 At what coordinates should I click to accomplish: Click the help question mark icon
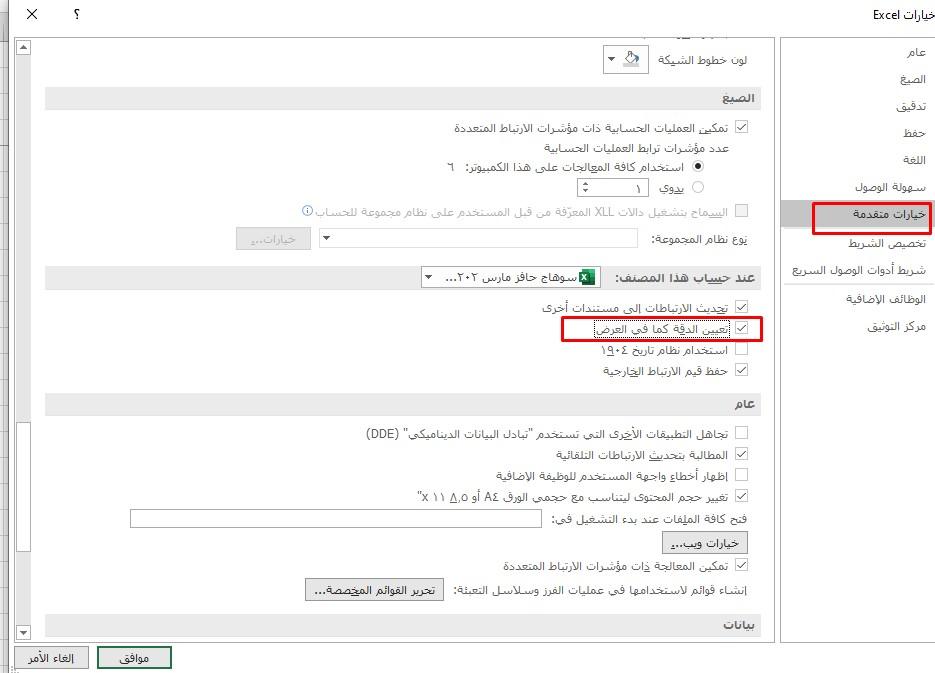point(77,14)
